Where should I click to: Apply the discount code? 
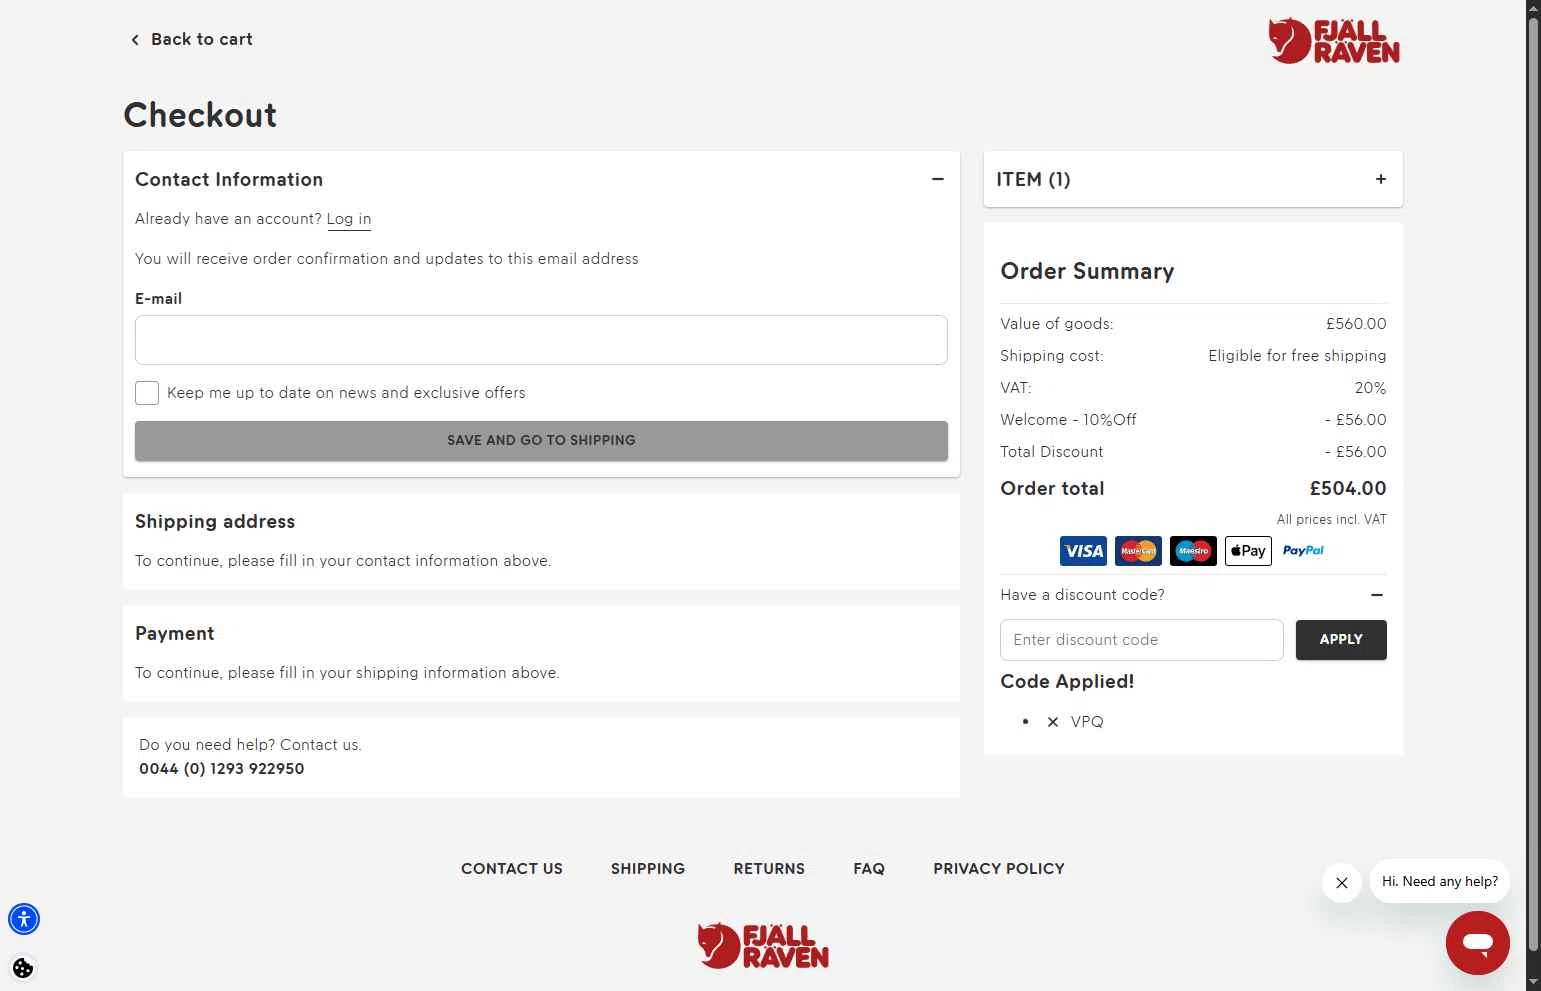point(1341,640)
